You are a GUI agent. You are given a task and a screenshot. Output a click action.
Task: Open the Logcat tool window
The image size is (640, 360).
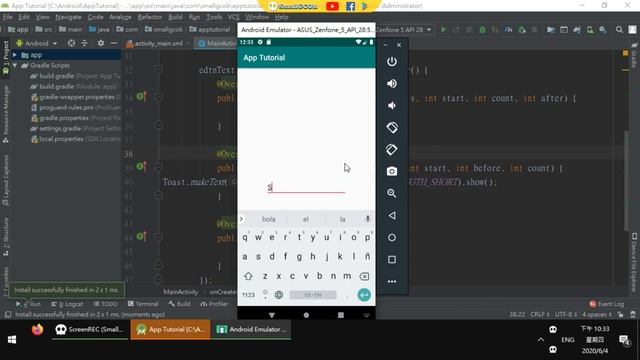[67, 304]
